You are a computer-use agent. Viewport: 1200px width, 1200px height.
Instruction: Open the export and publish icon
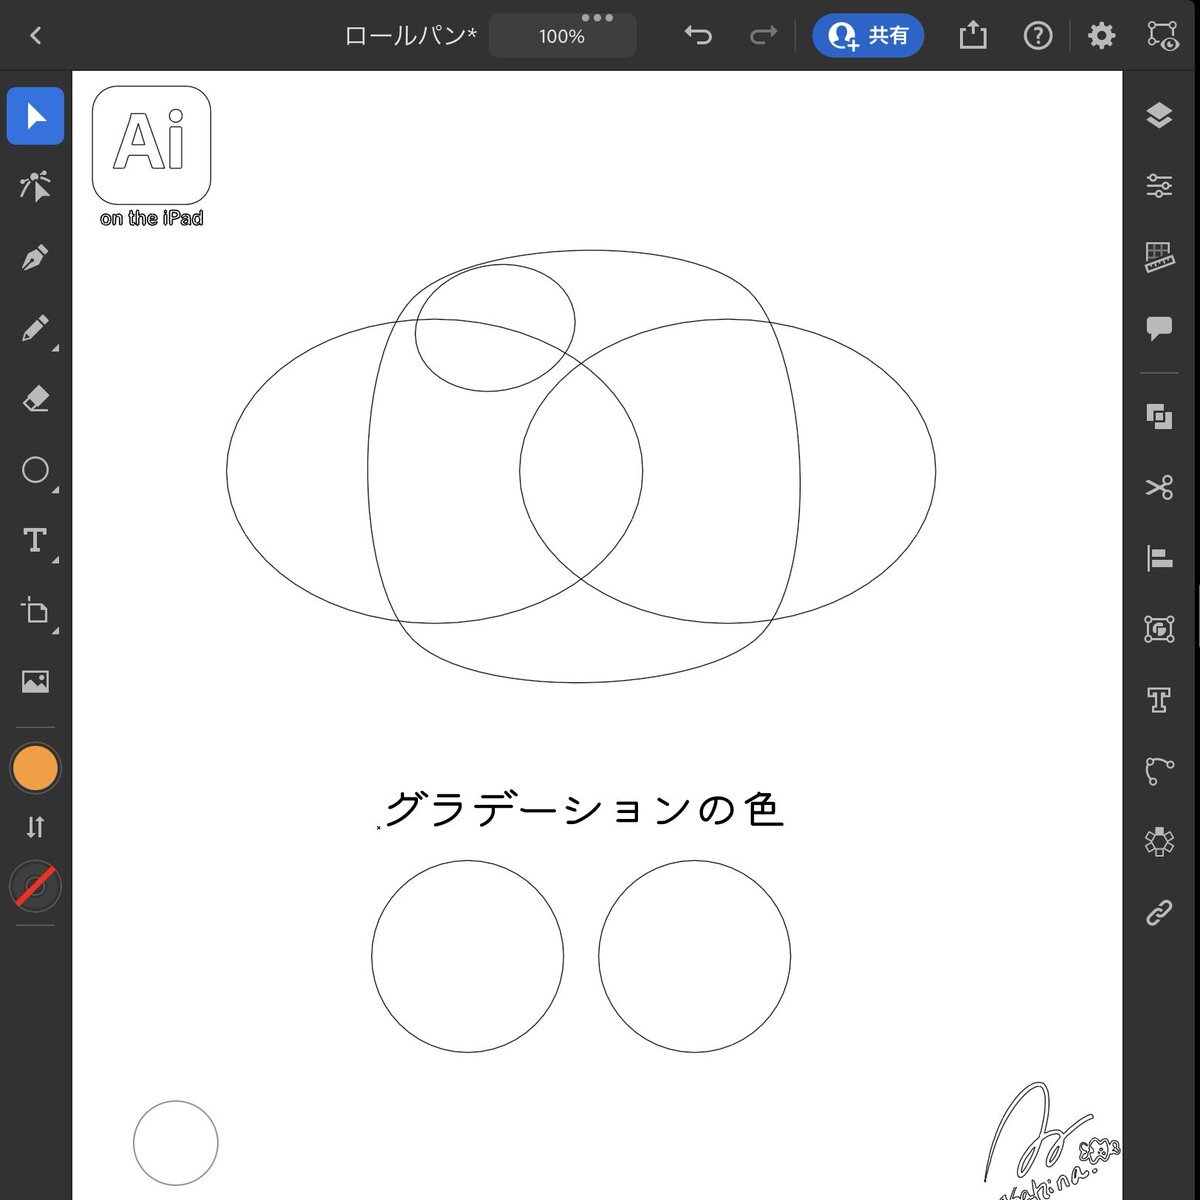pos(973,36)
